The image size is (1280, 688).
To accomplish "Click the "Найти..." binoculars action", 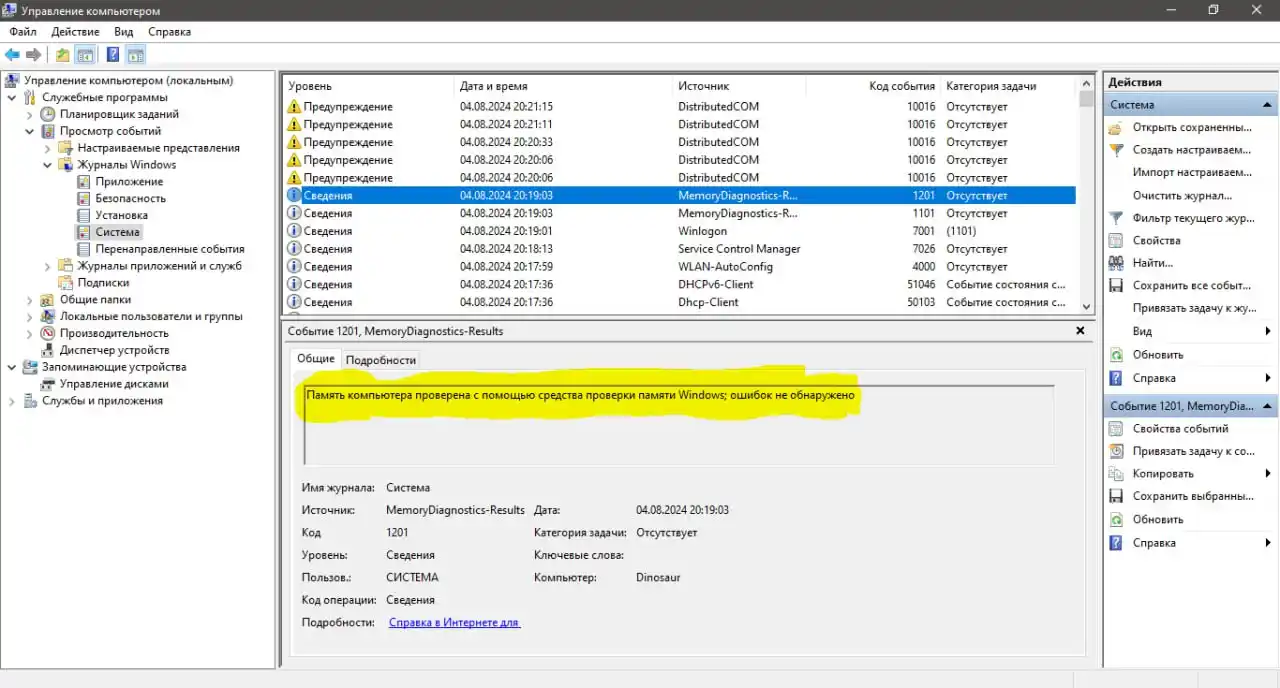I will click(1152, 263).
